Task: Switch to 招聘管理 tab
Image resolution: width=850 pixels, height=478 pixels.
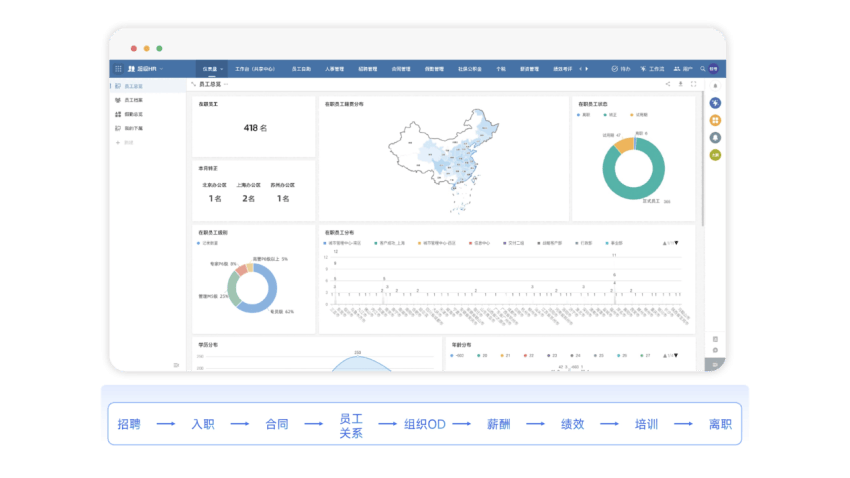Action: click(367, 69)
